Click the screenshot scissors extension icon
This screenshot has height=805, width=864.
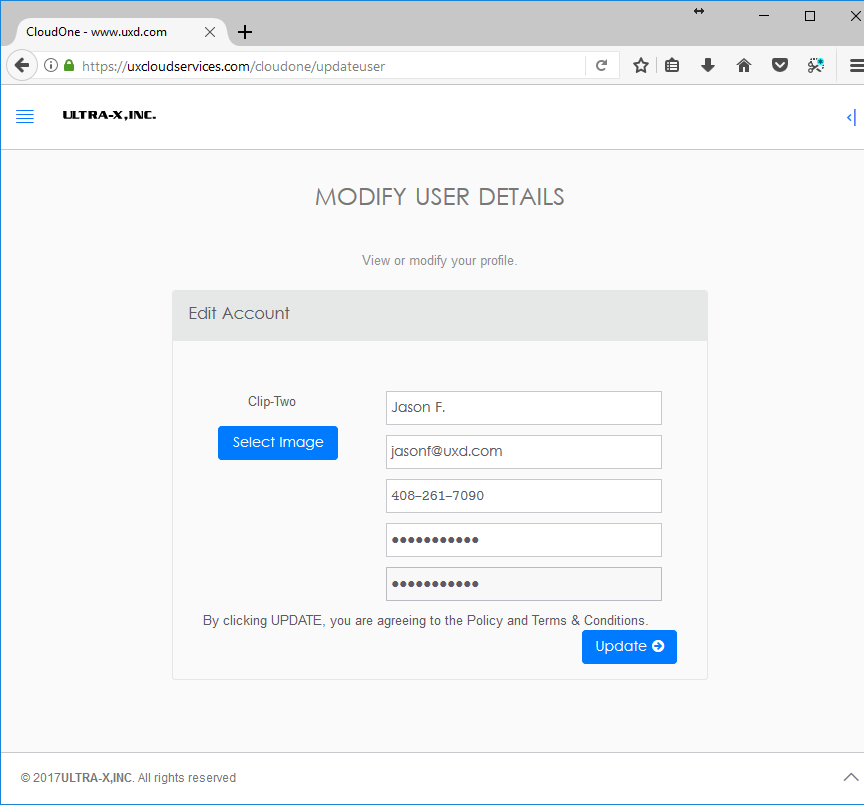(x=815, y=66)
